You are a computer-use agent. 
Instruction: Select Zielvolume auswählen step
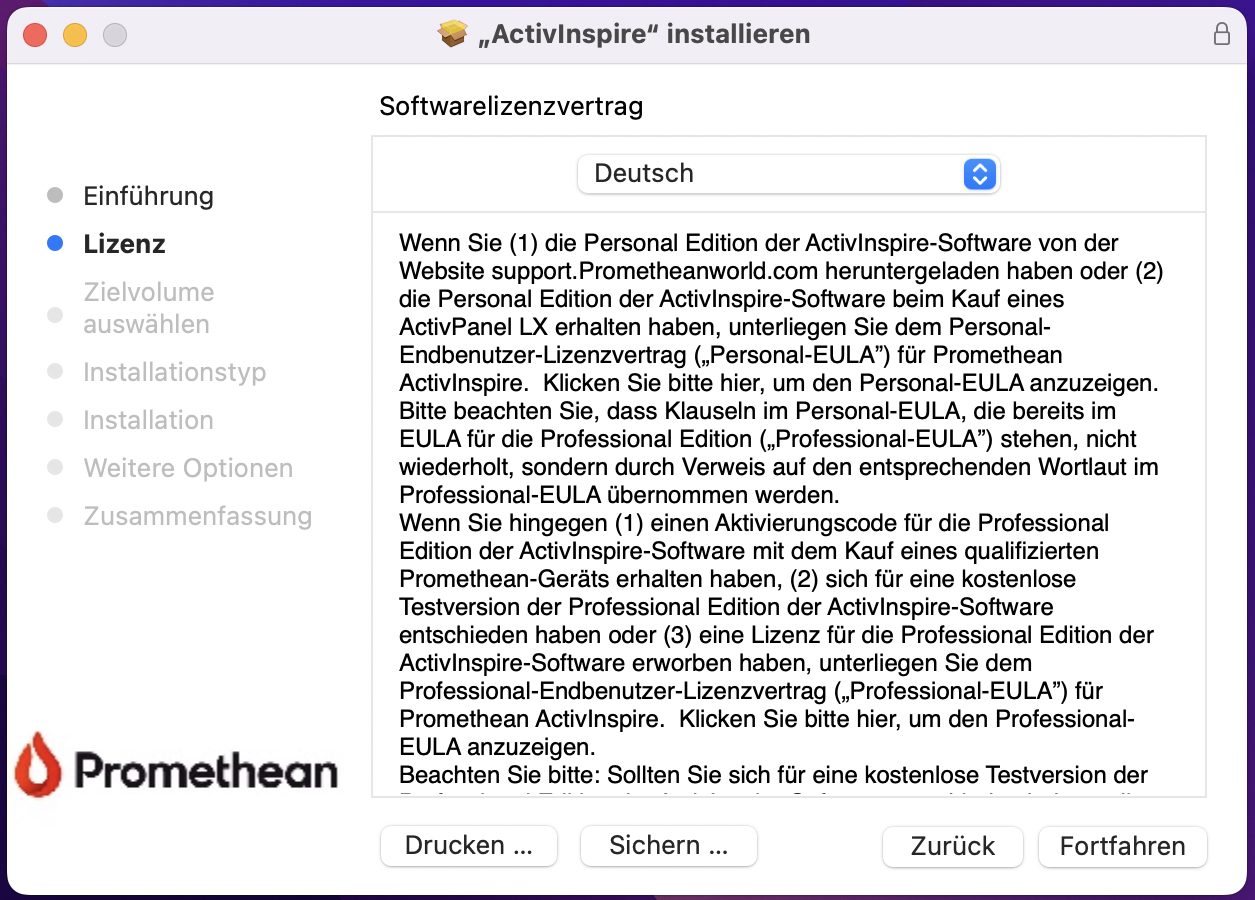point(148,308)
